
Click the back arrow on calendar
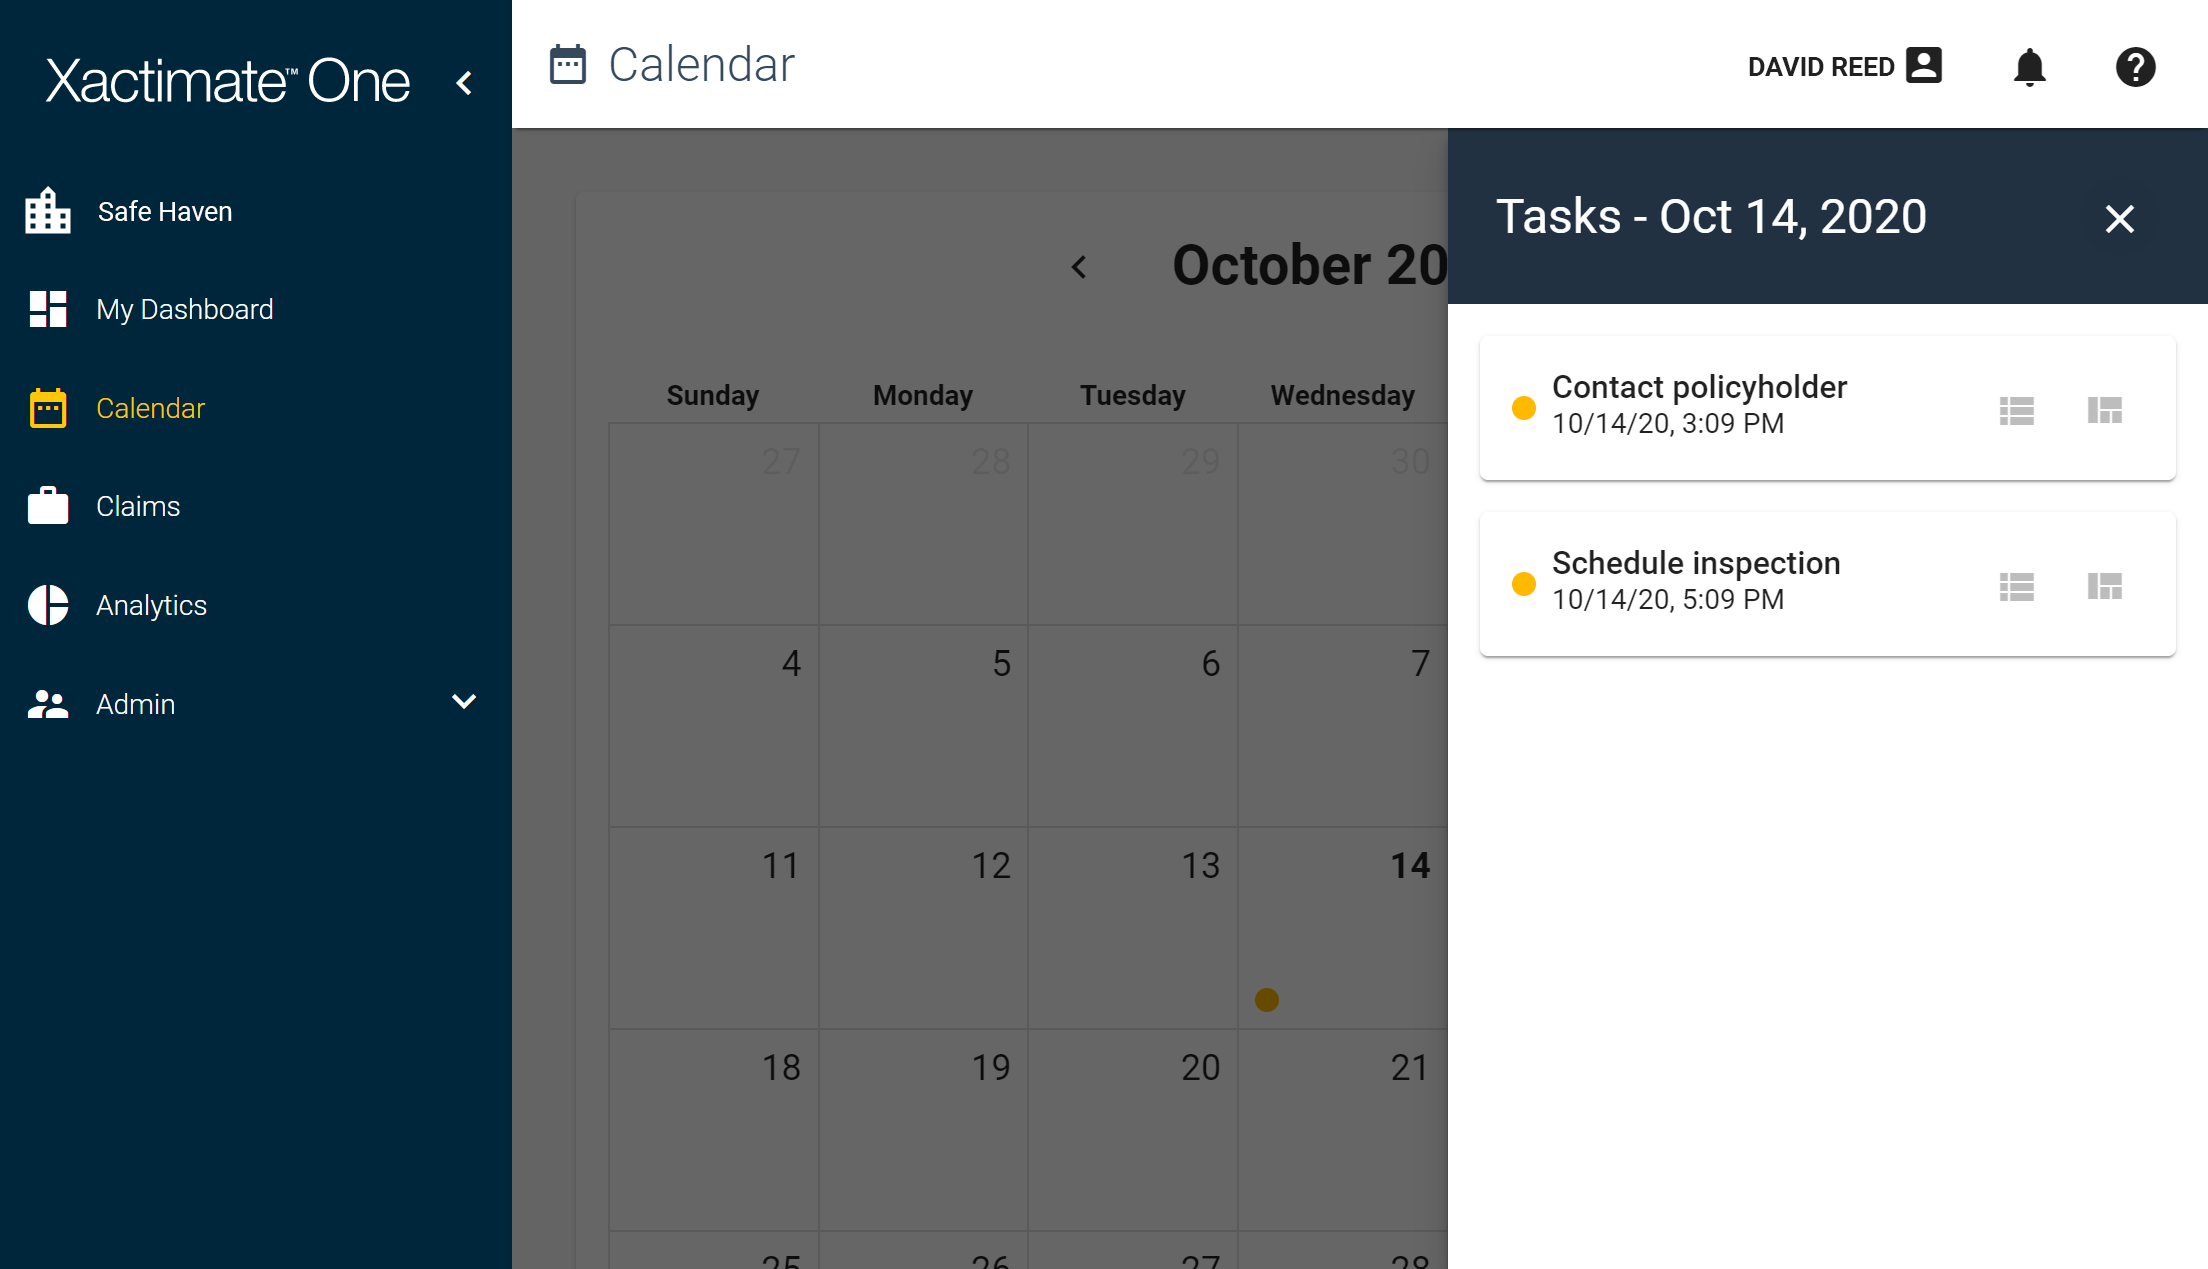(x=1078, y=267)
